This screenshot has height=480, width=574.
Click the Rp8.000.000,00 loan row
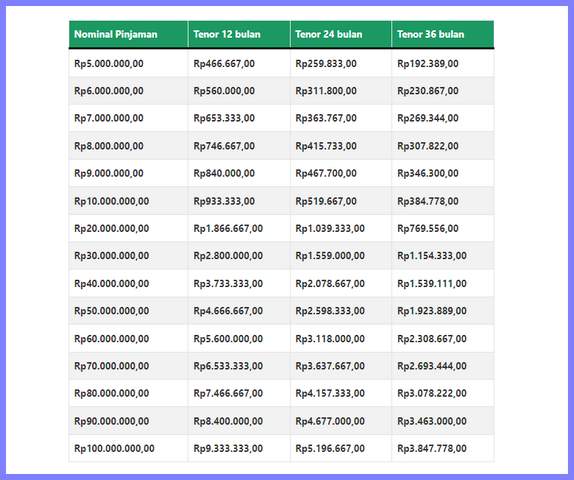click(281, 146)
